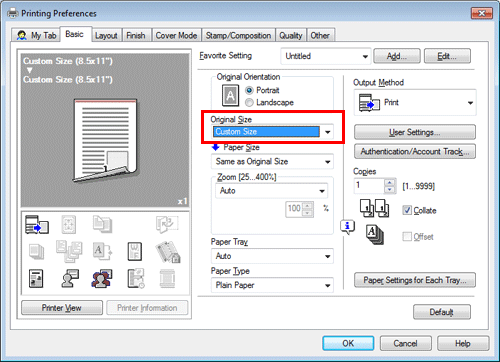Click the blue information balloon icon
This screenshot has height=362, width=500.
(347, 227)
